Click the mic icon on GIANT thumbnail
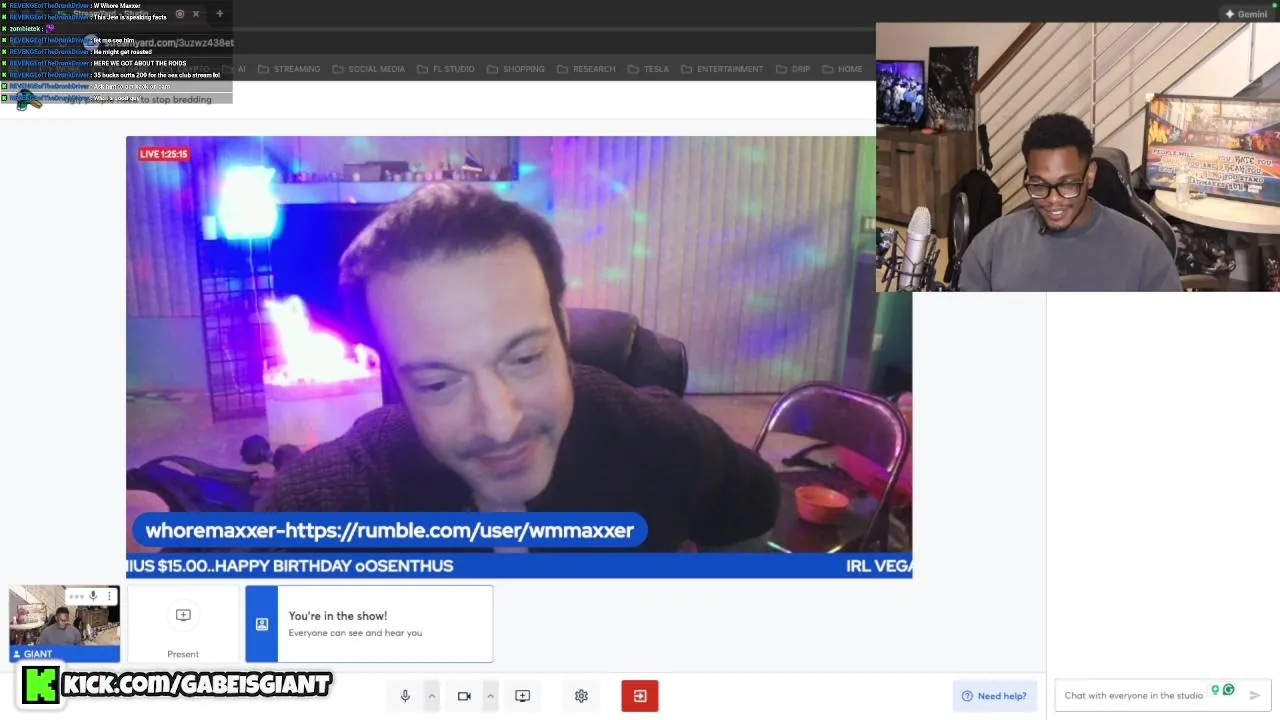The image size is (1280, 720). 93,596
